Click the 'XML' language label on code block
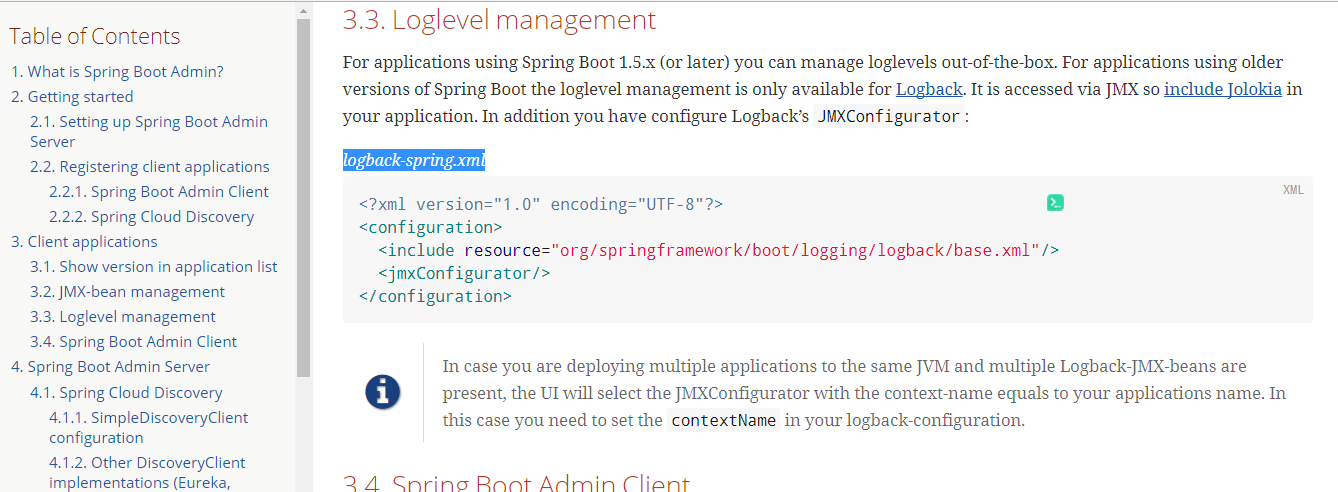 click(x=1293, y=190)
